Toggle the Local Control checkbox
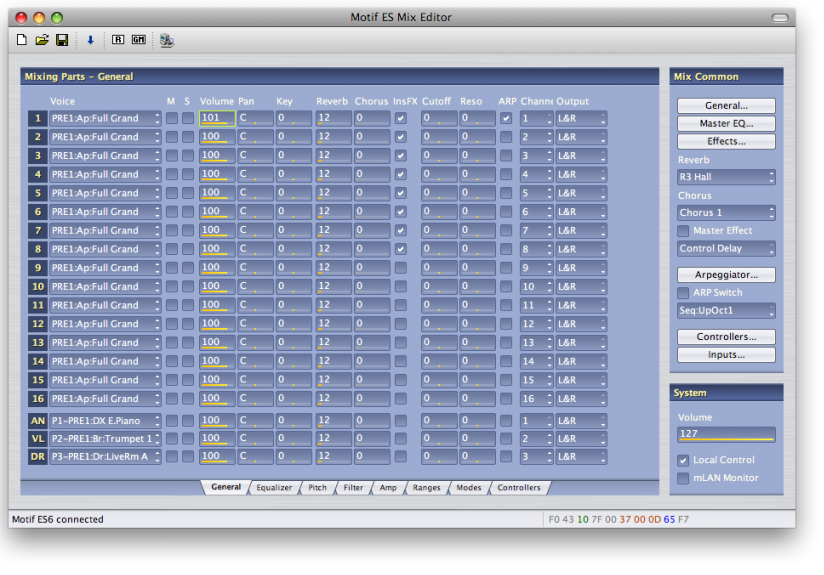The height and width of the screenshot is (575, 824). pyautogui.click(x=684, y=460)
